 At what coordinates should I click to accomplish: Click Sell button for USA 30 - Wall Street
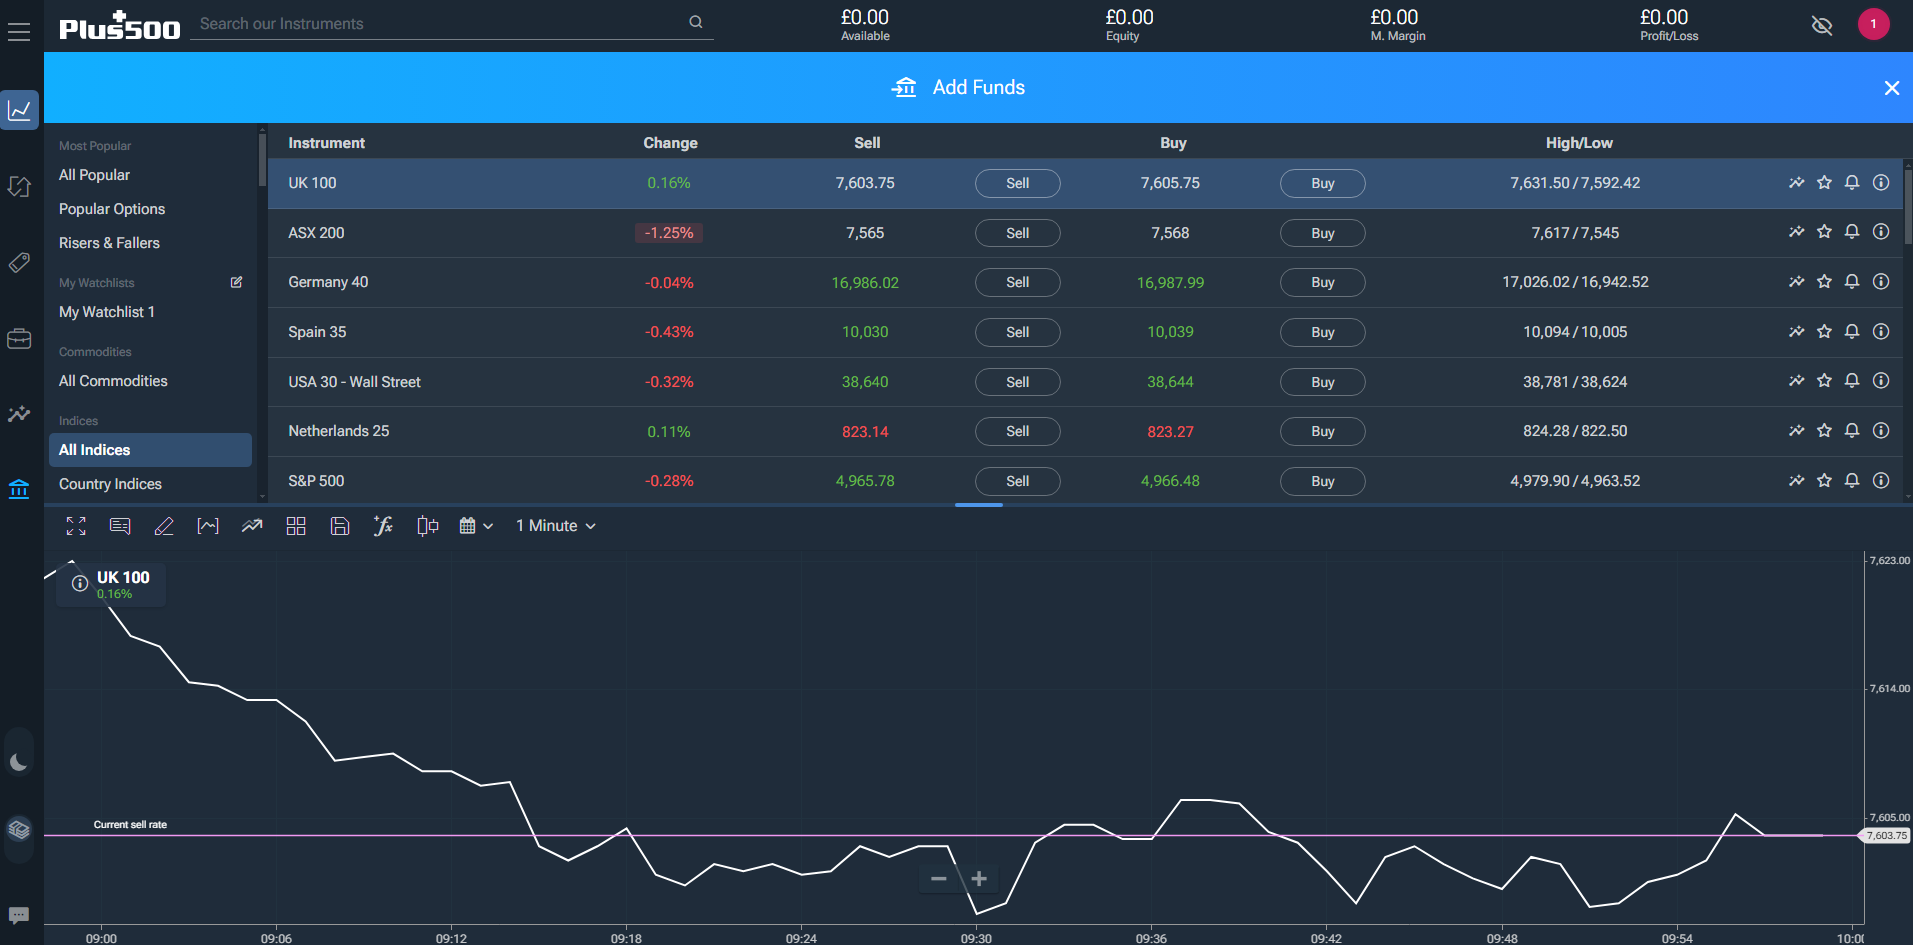pyautogui.click(x=1017, y=382)
